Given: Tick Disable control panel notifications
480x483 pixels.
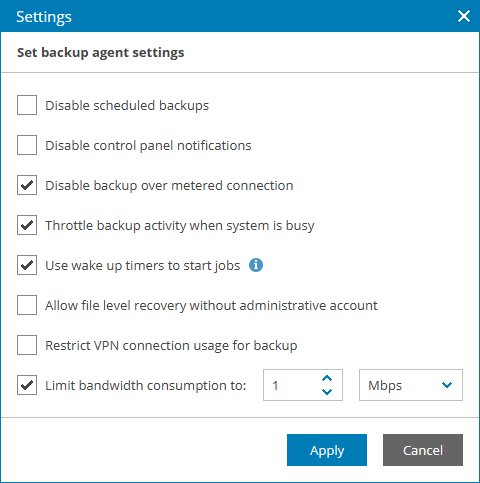Looking at the screenshot, I should [x=27, y=145].
